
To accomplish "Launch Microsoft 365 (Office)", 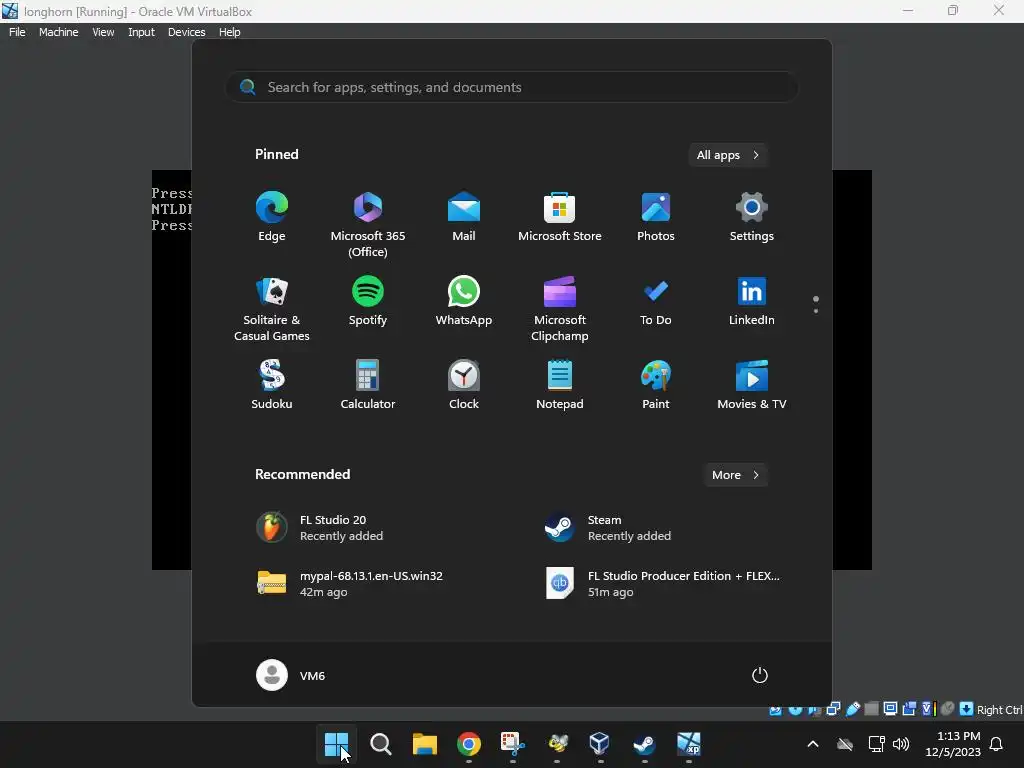I will pos(368,225).
